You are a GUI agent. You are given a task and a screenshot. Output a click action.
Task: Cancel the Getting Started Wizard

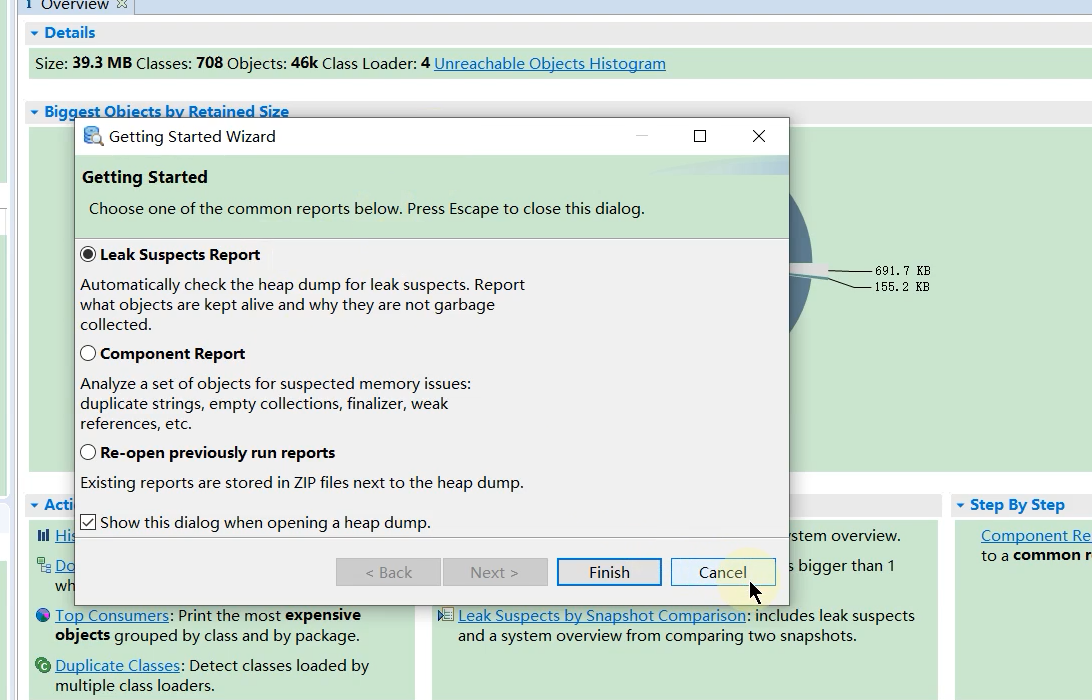(723, 572)
